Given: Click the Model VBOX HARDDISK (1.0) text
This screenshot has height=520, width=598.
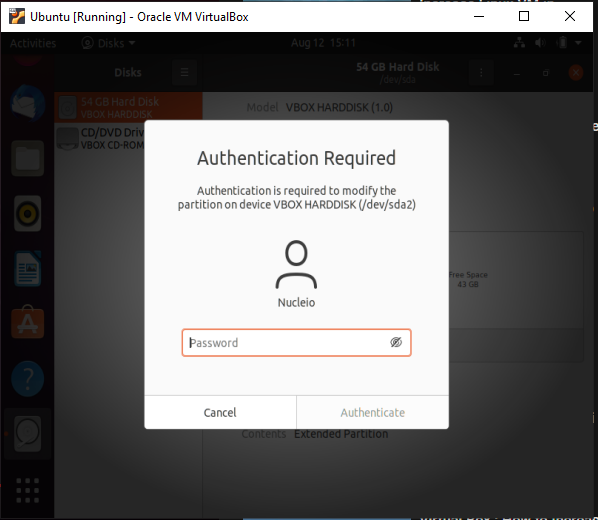Looking at the screenshot, I should (320, 107).
